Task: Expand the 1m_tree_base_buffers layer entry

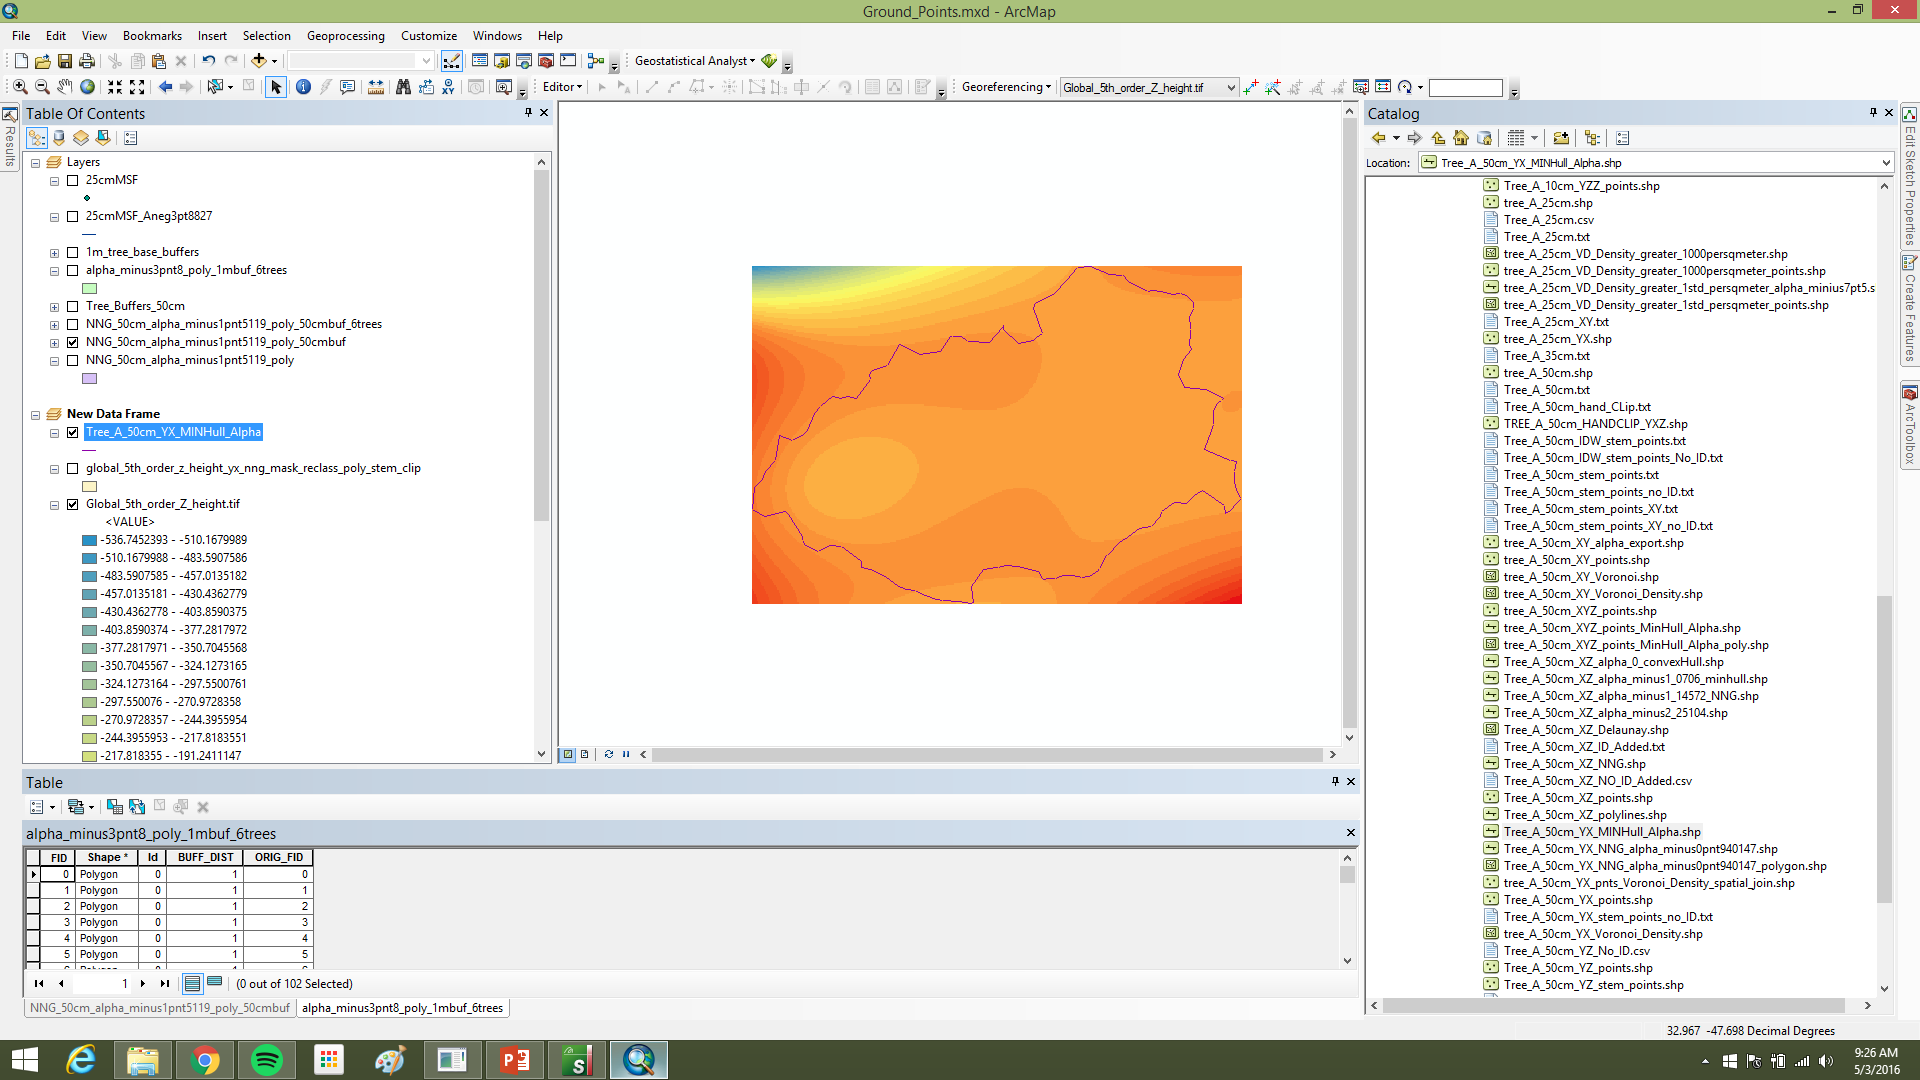Action: tap(55, 252)
